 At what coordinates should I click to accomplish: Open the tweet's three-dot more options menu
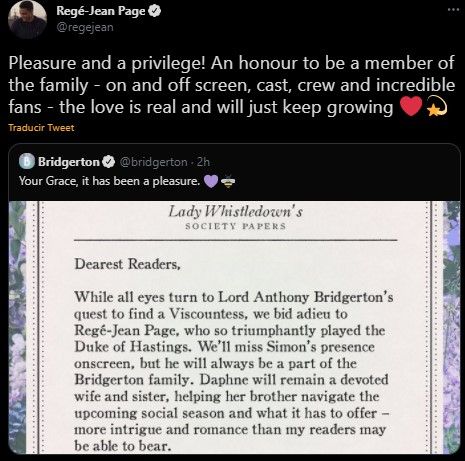[453, 10]
